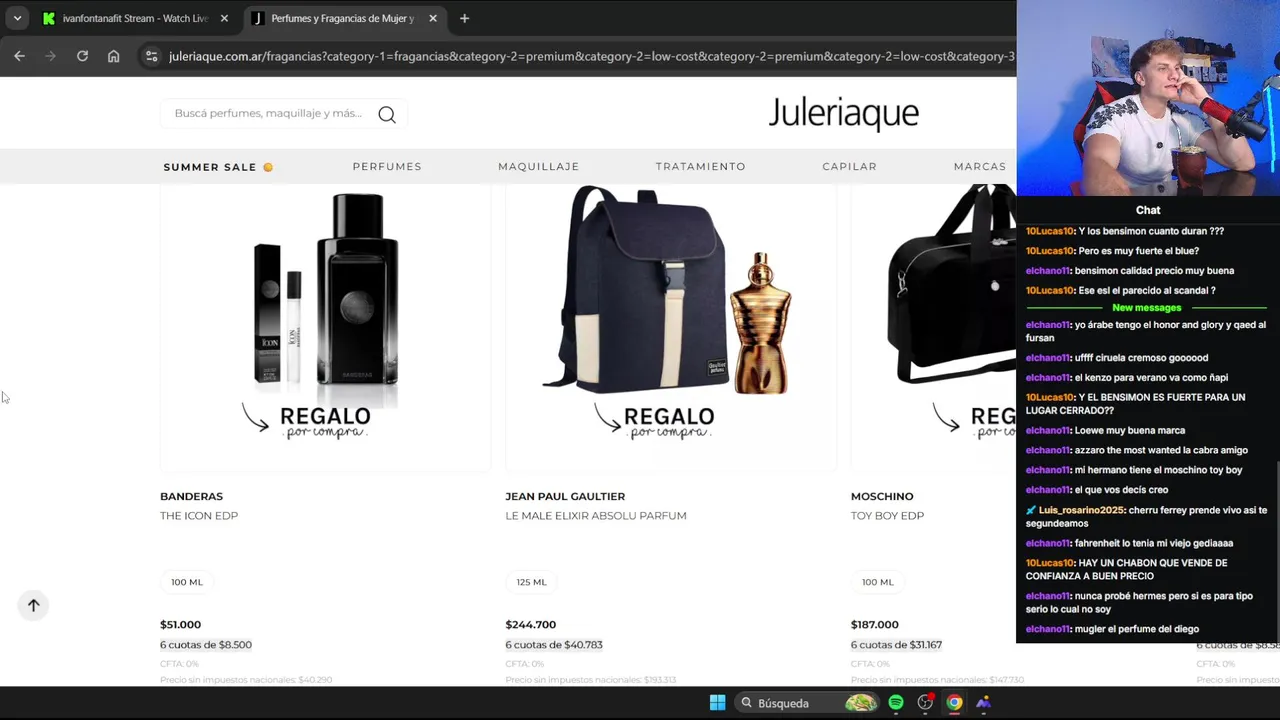Click chat message 'mugler el perfume del diego'
The image size is (1280, 720).
point(1137,629)
